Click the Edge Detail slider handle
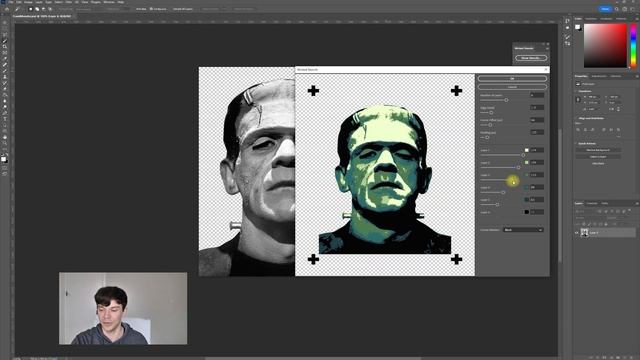This screenshot has height=360, width=640. [x=491, y=113]
